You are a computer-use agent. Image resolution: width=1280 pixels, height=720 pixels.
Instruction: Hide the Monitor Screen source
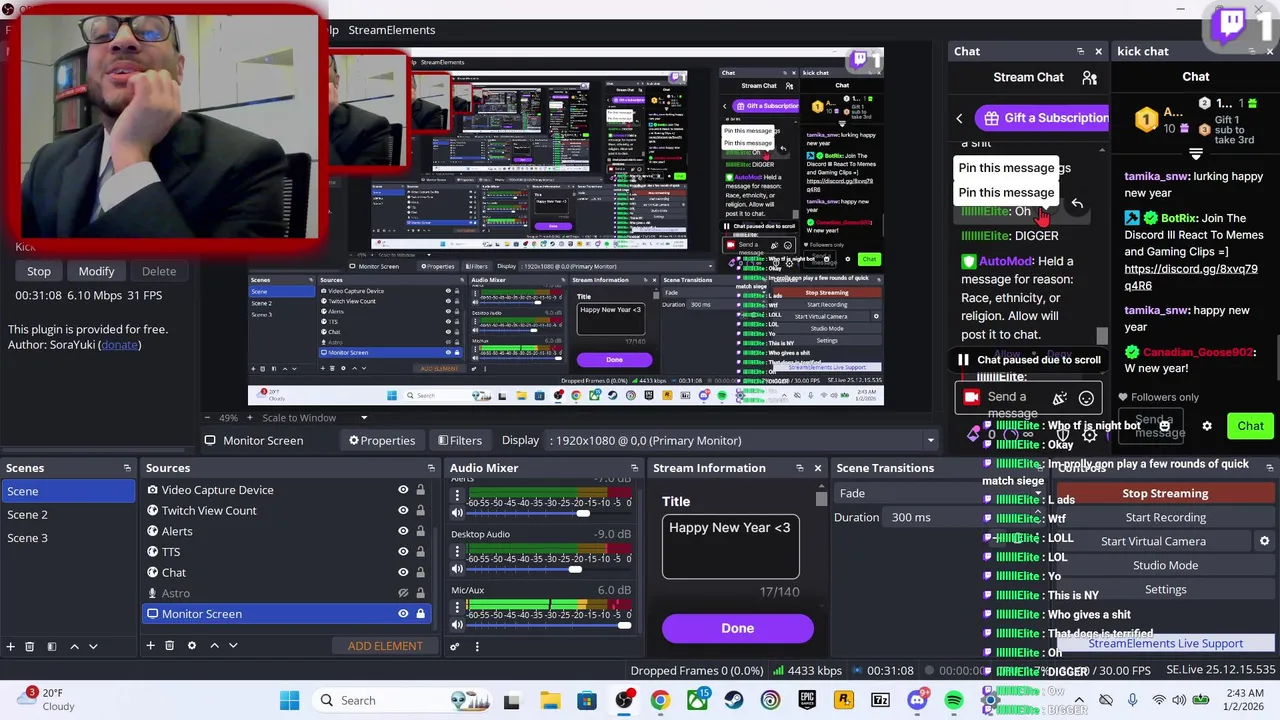(x=403, y=614)
